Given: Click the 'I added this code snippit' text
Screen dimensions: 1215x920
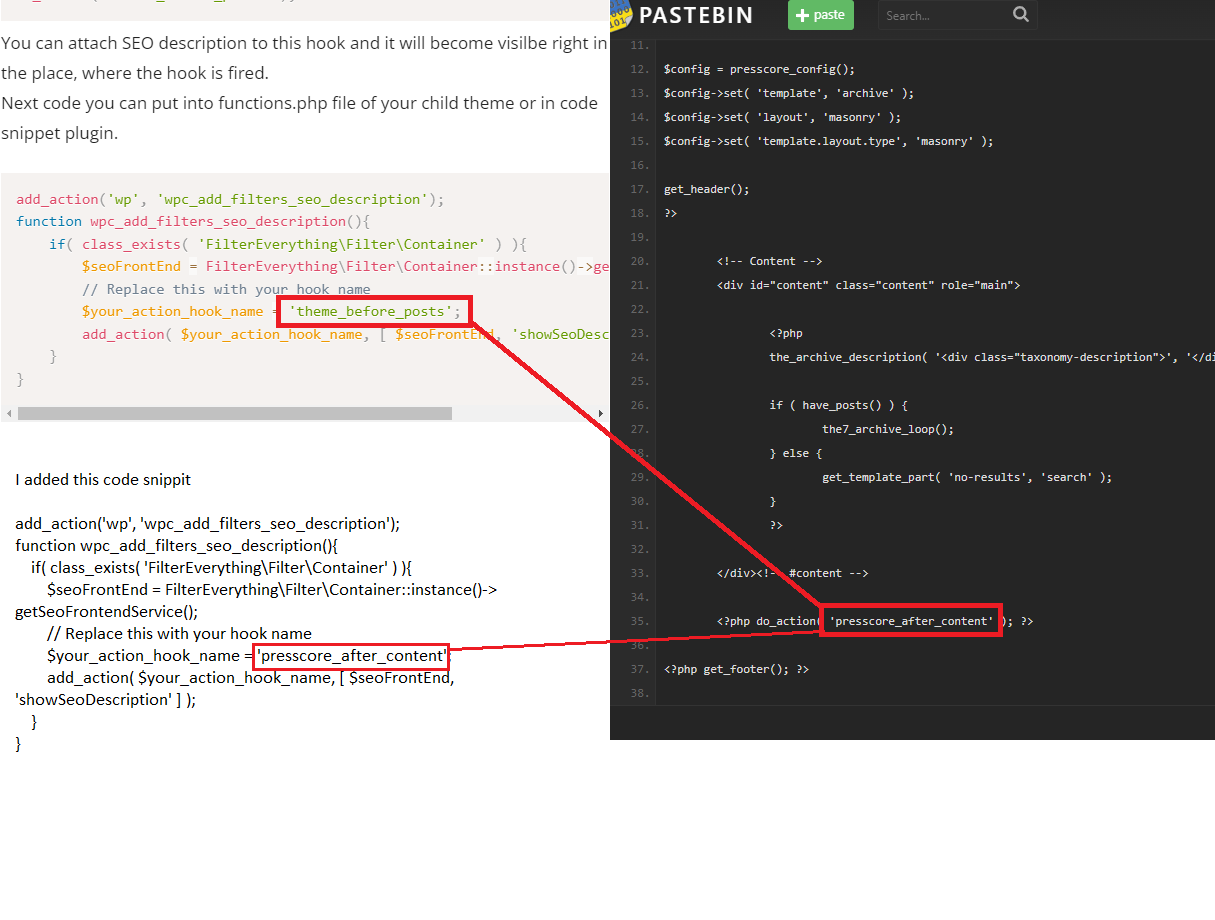Looking at the screenshot, I should [x=103, y=479].
